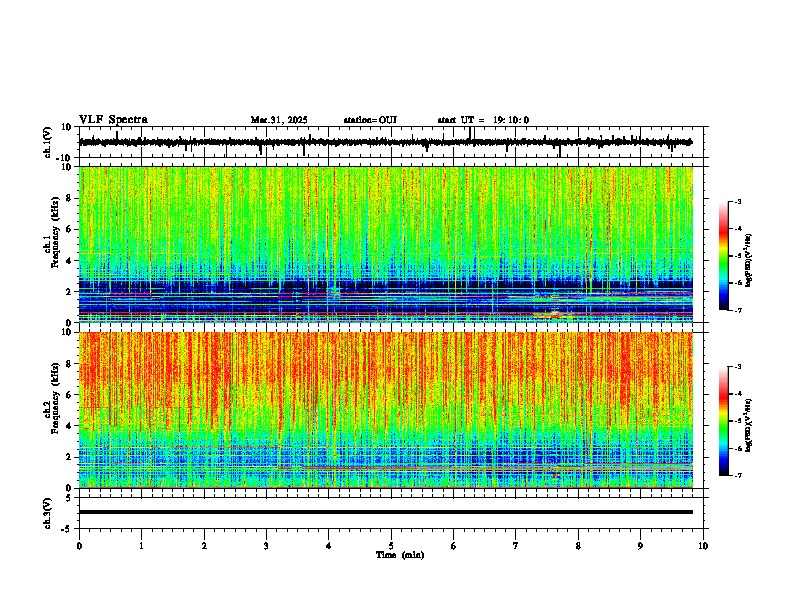Click the "4" kHz tick on ch.1 spectrogram
The image size is (792, 612).
(69, 261)
